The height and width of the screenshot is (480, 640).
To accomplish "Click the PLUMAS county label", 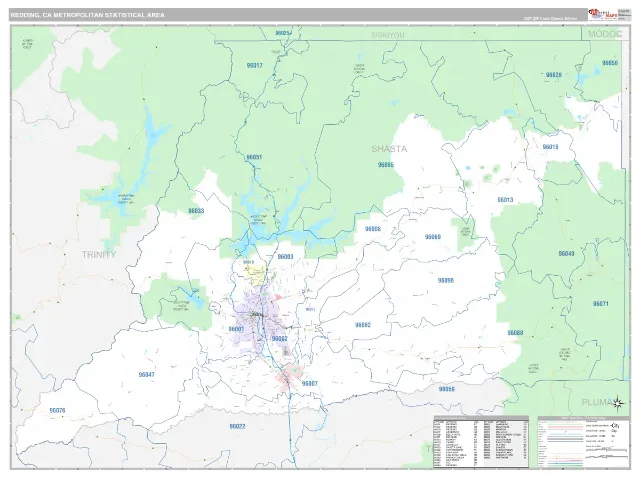I will click(x=597, y=402).
